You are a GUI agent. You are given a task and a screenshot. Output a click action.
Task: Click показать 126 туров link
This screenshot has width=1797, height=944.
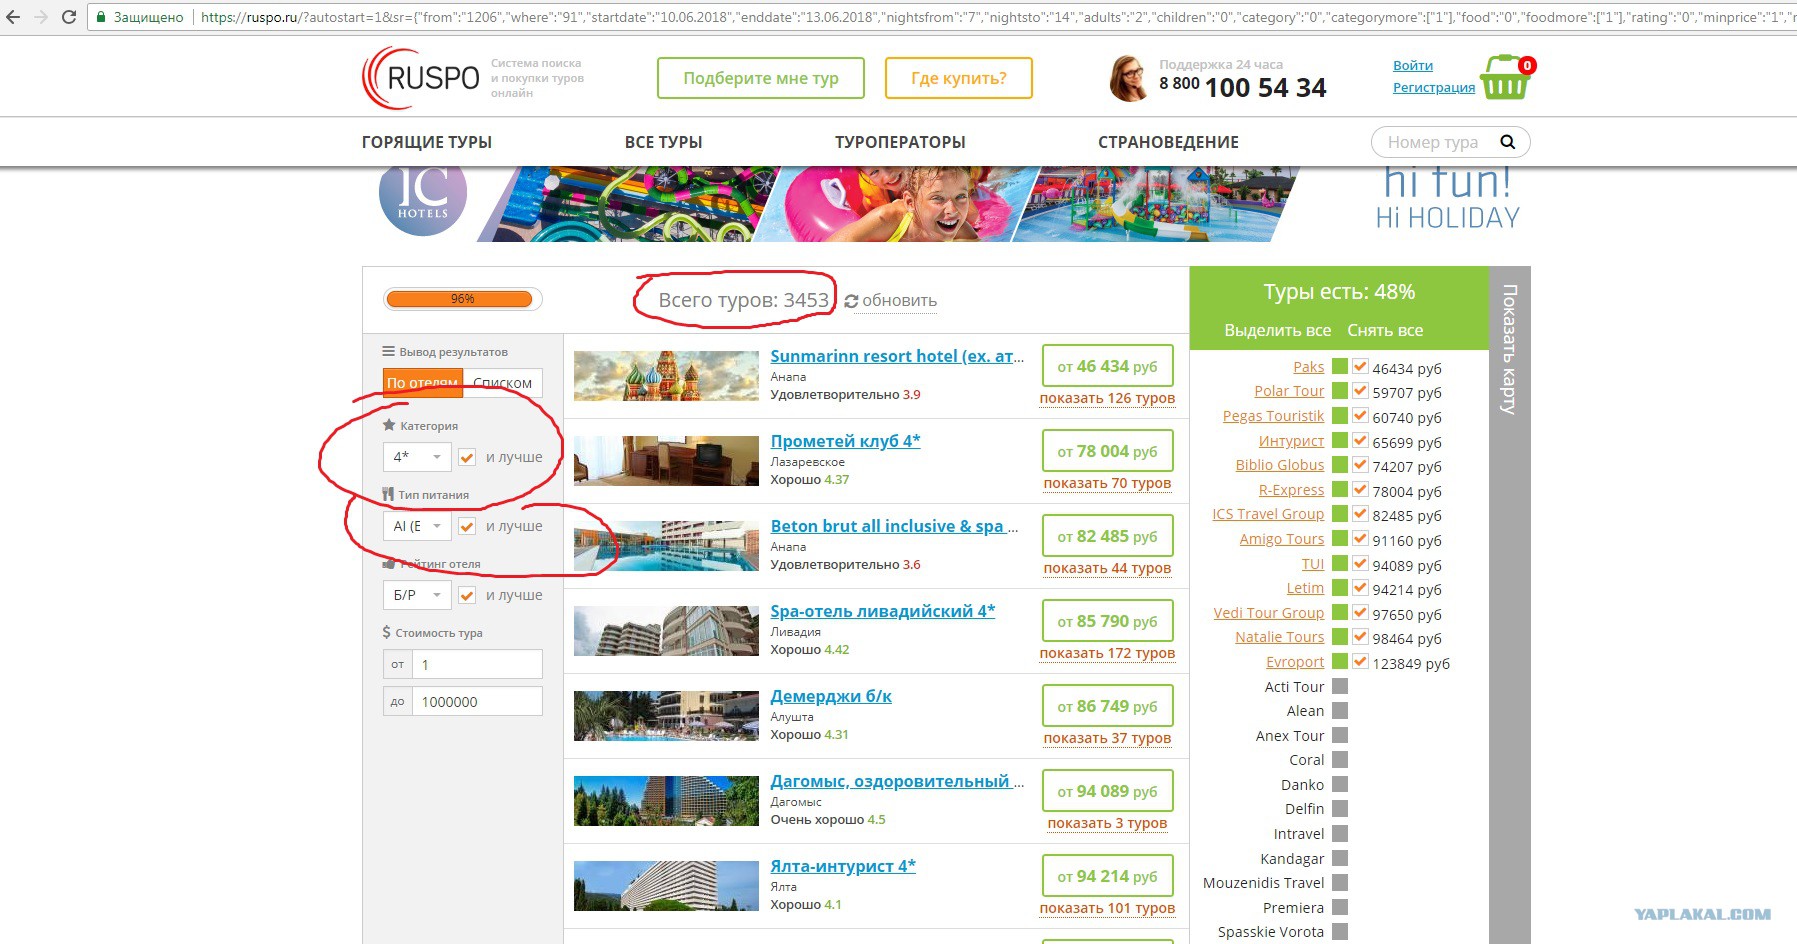tap(1107, 398)
